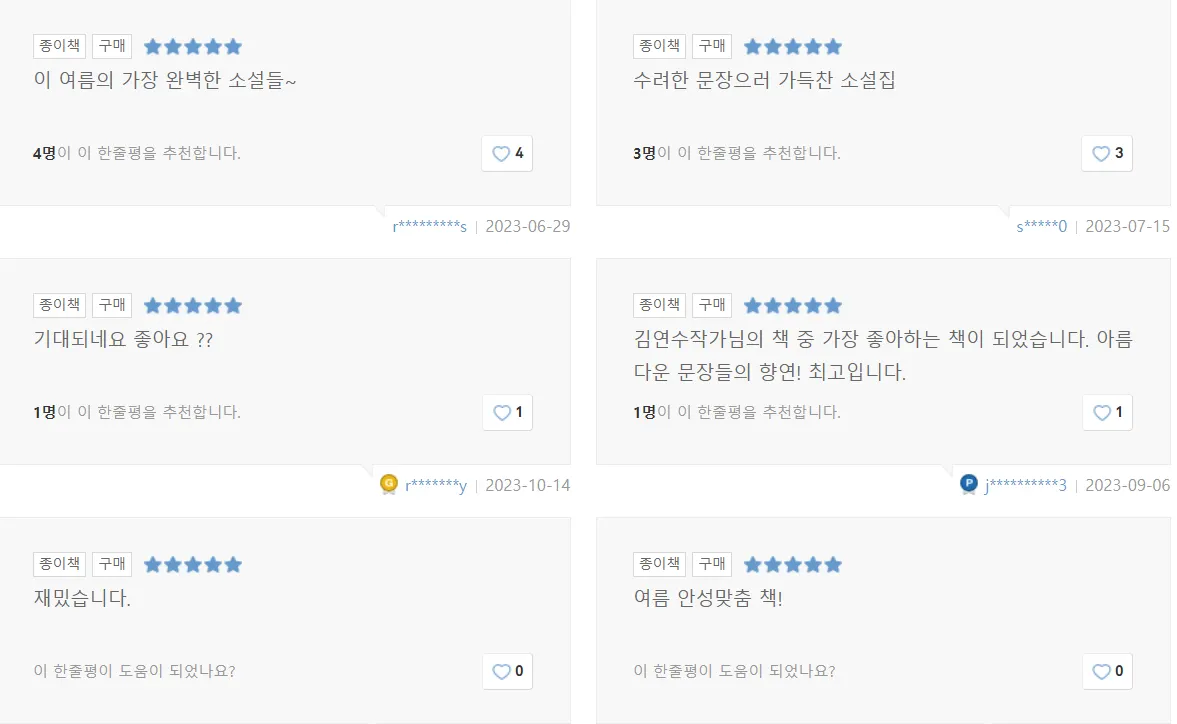Toggle heart on '수려한 문장으러 가득찬 소설집' review
The image size is (1177, 724).
coord(1107,154)
